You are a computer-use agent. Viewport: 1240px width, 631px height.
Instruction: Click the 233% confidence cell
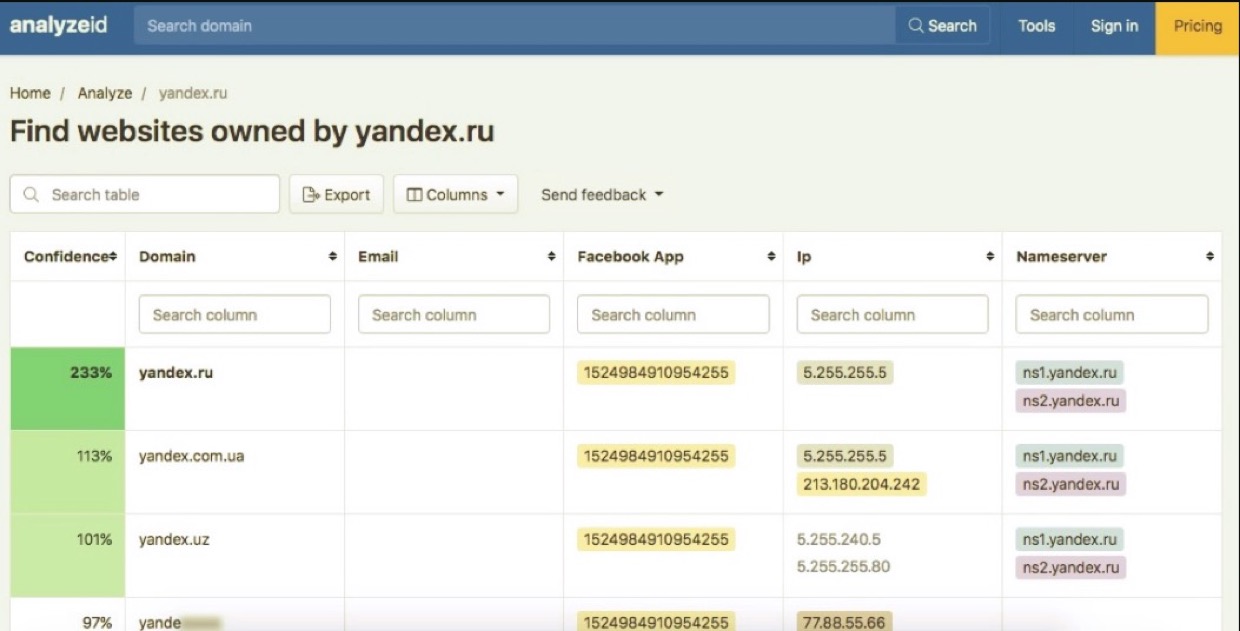click(x=68, y=389)
